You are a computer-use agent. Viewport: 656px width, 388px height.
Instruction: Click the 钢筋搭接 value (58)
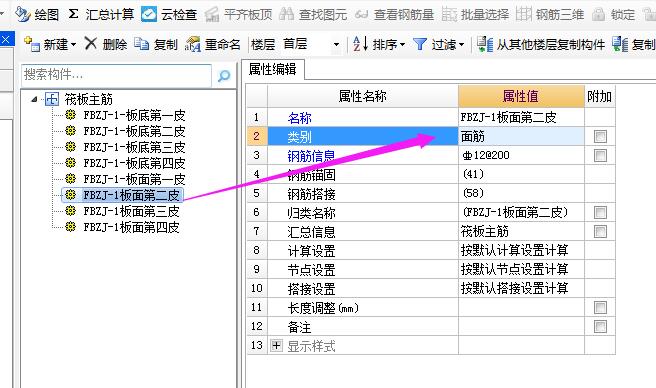click(x=521, y=193)
